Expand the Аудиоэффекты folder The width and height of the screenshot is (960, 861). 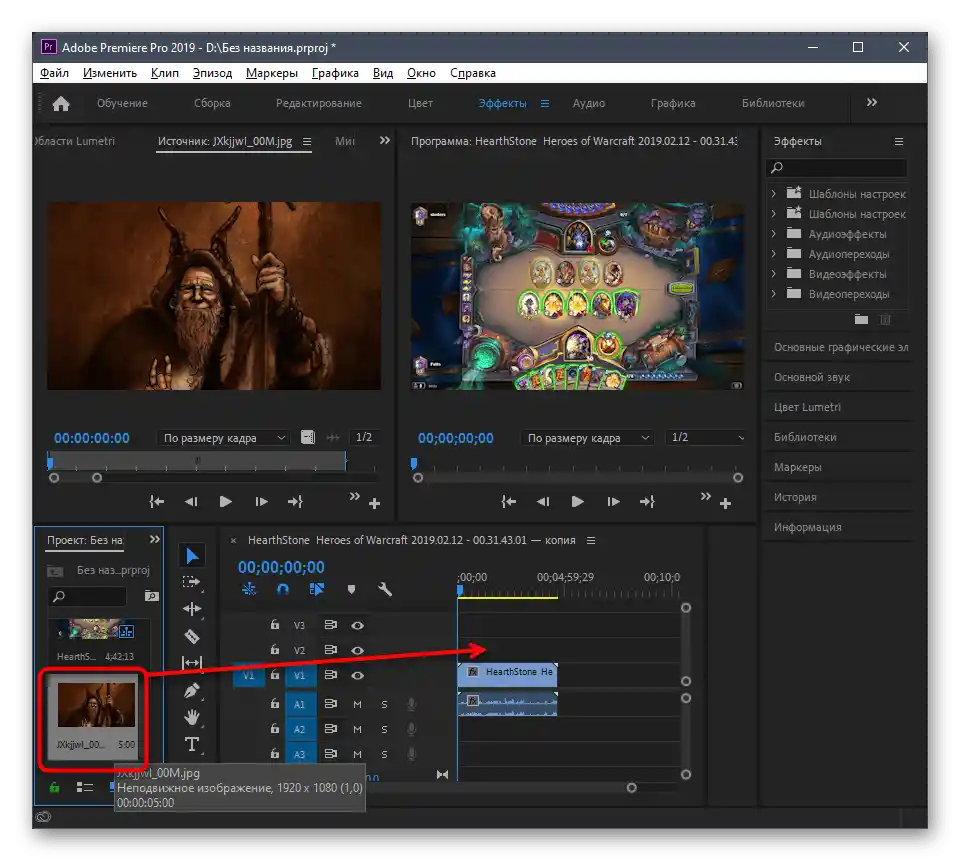(775, 234)
